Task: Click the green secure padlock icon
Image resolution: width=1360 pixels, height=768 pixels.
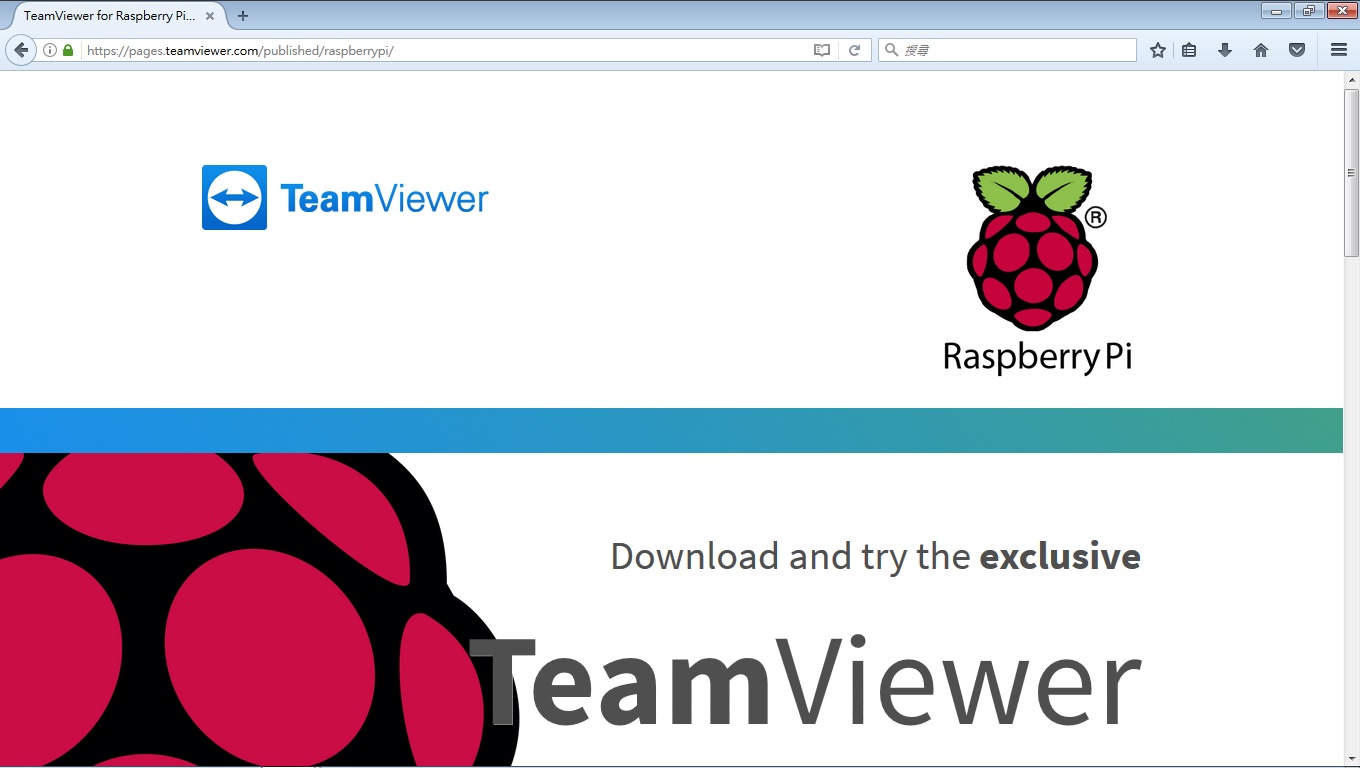Action: pos(68,50)
